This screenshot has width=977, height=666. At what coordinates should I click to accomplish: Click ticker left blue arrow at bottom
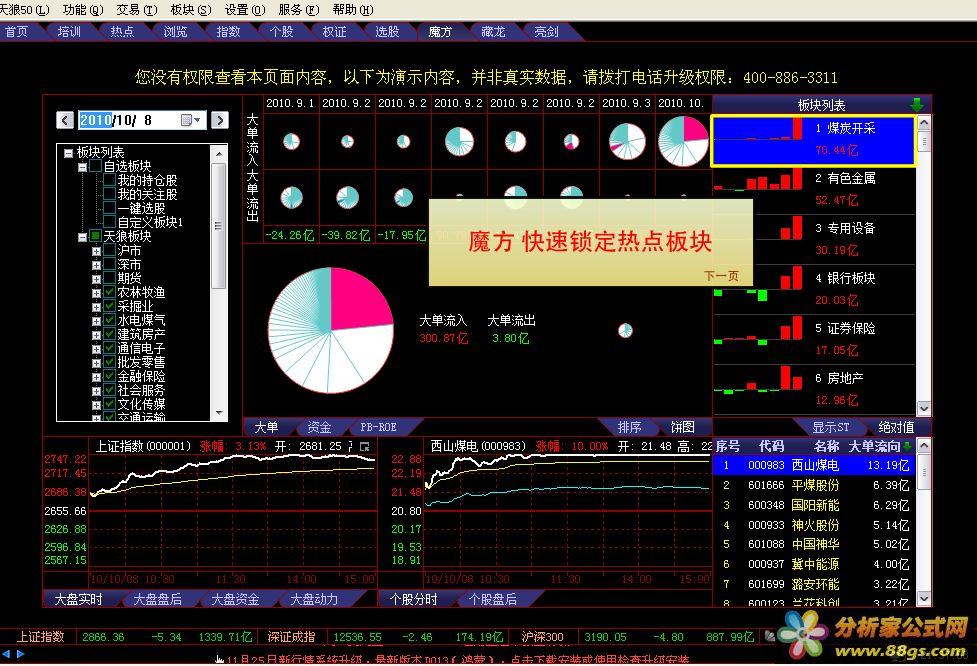coord(6,654)
